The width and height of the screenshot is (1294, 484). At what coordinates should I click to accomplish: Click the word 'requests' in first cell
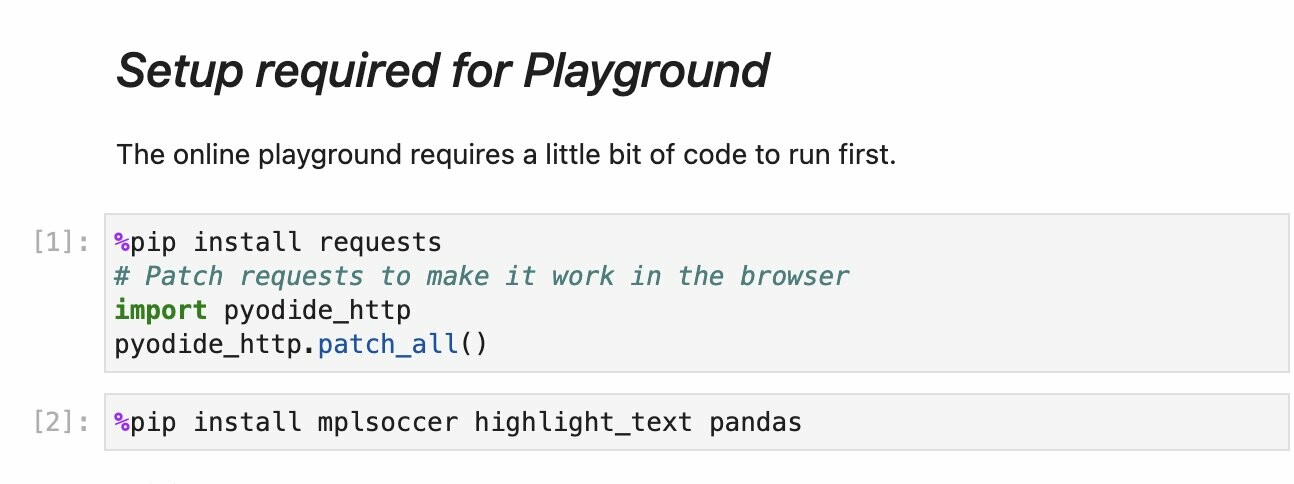point(380,242)
